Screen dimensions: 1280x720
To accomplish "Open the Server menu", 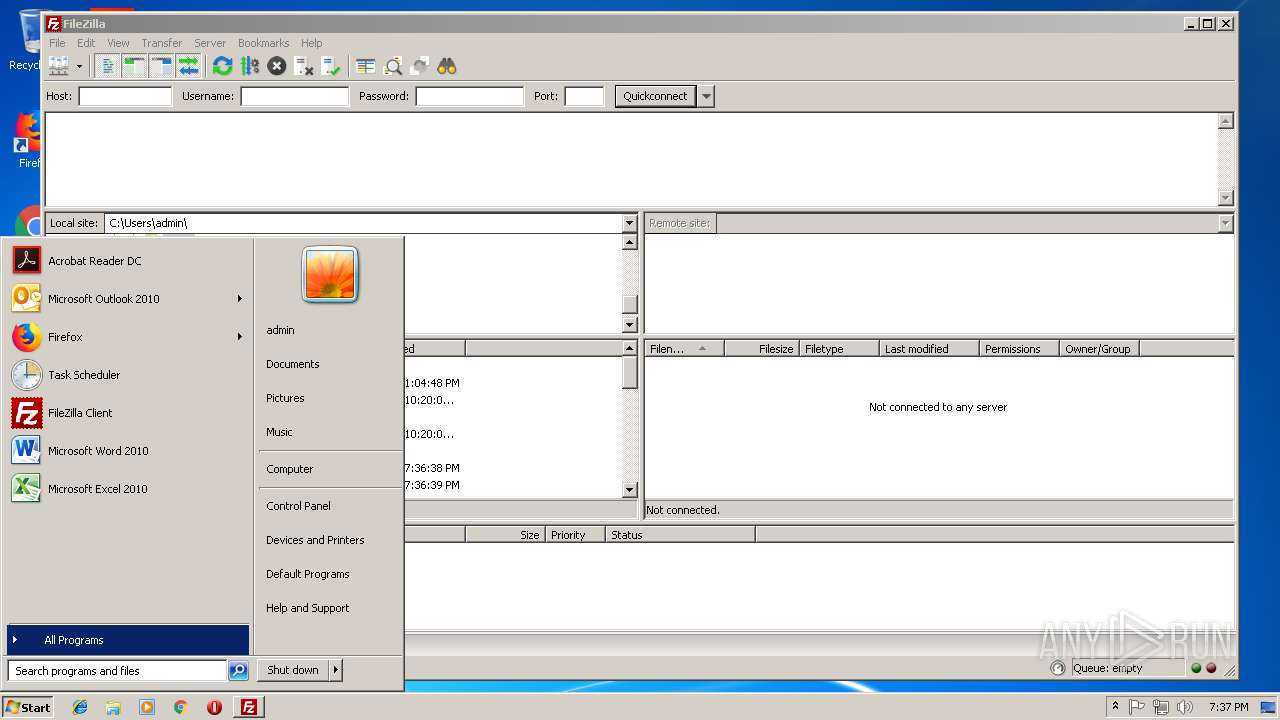I will [x=210, y=43].
